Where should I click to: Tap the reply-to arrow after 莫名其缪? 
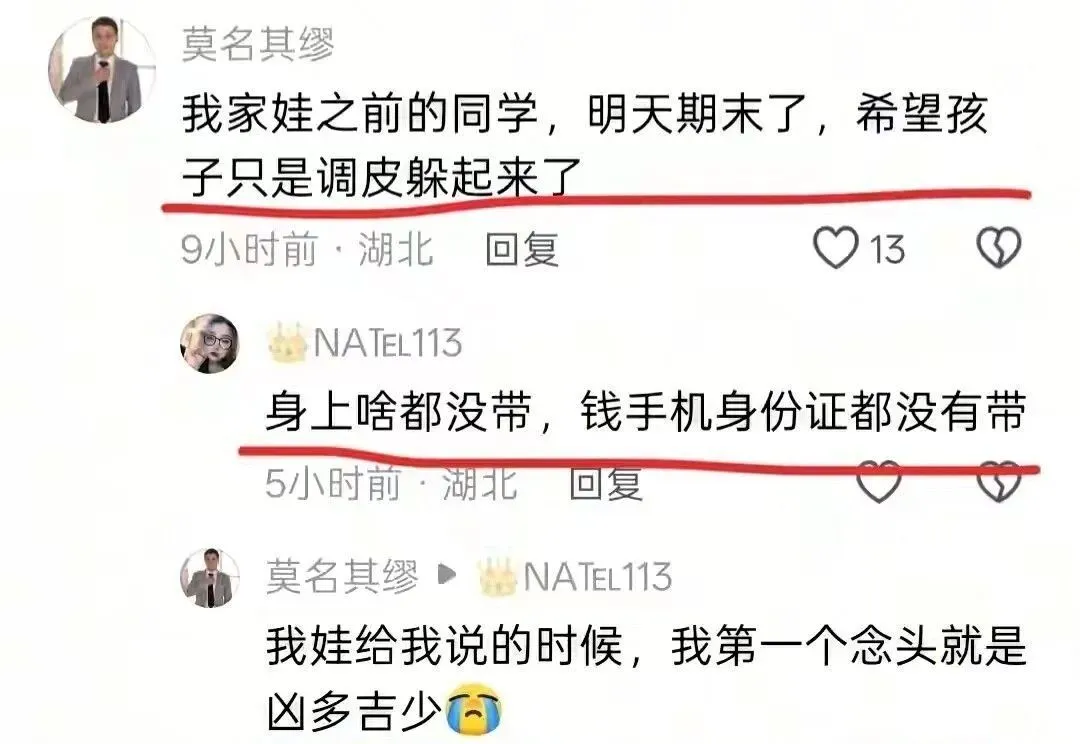(447, 574)
